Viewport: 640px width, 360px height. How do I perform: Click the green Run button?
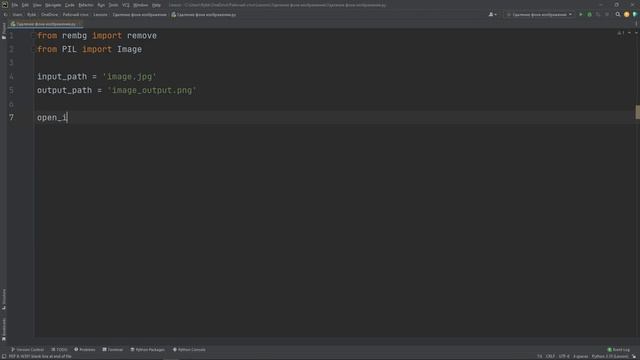(581, 15)
